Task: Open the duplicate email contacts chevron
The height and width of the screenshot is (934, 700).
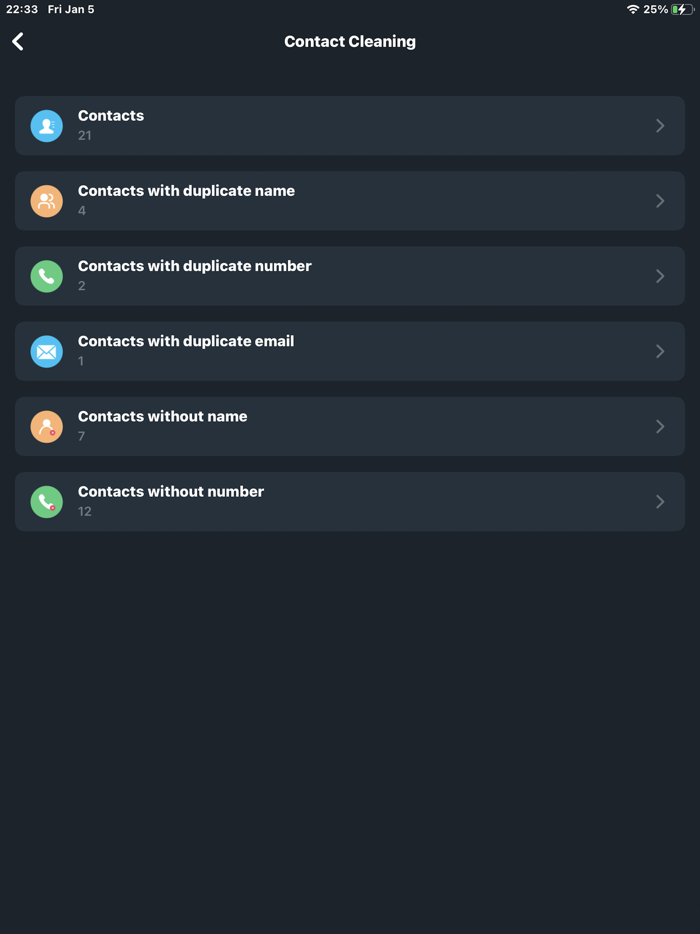Action: (x=660, y=351)
